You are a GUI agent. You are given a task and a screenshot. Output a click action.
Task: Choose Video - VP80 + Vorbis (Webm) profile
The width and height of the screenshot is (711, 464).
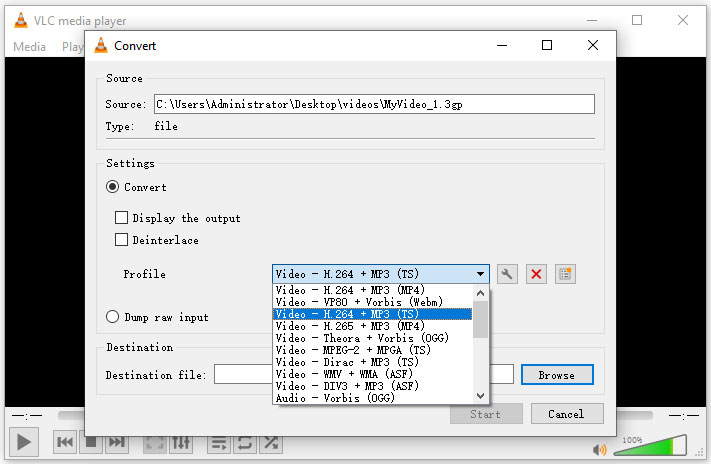[372, 302]
